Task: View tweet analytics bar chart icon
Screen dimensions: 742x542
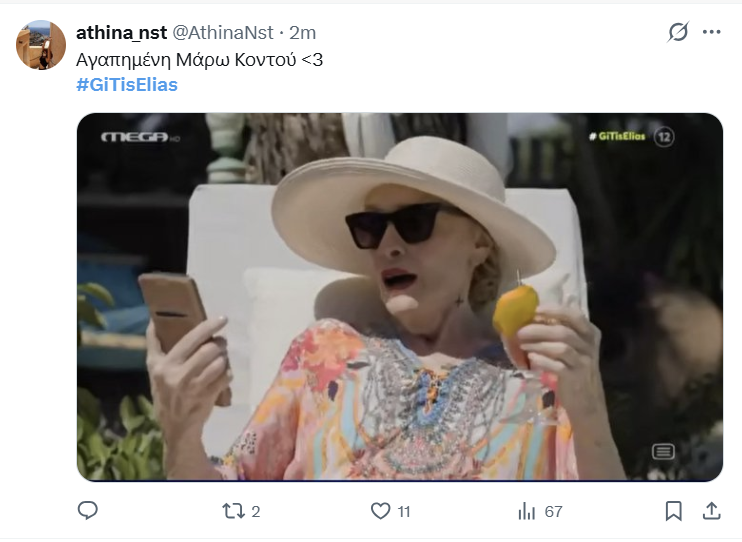Action: tap(527, 511)
